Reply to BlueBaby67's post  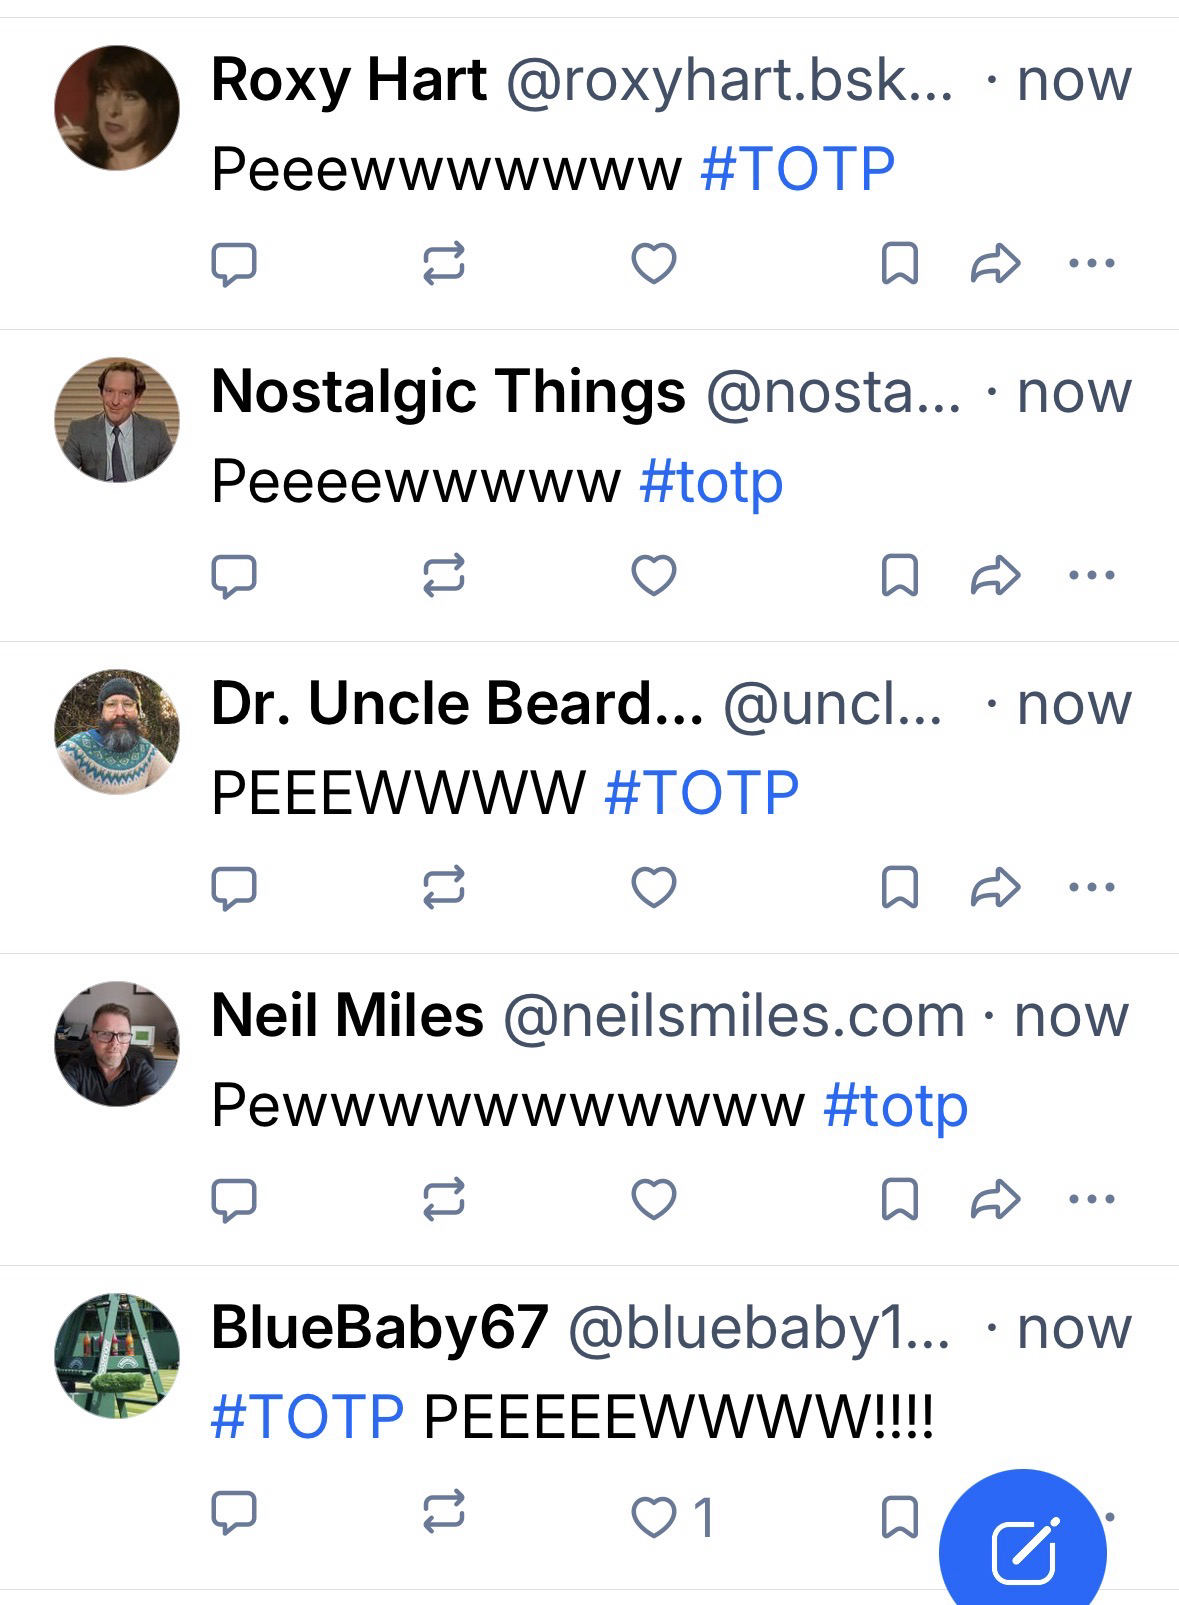click(234, 1513)
